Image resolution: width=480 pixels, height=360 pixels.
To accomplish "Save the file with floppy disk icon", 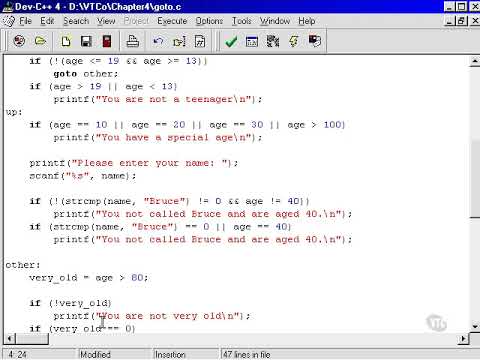I will 86,41.
